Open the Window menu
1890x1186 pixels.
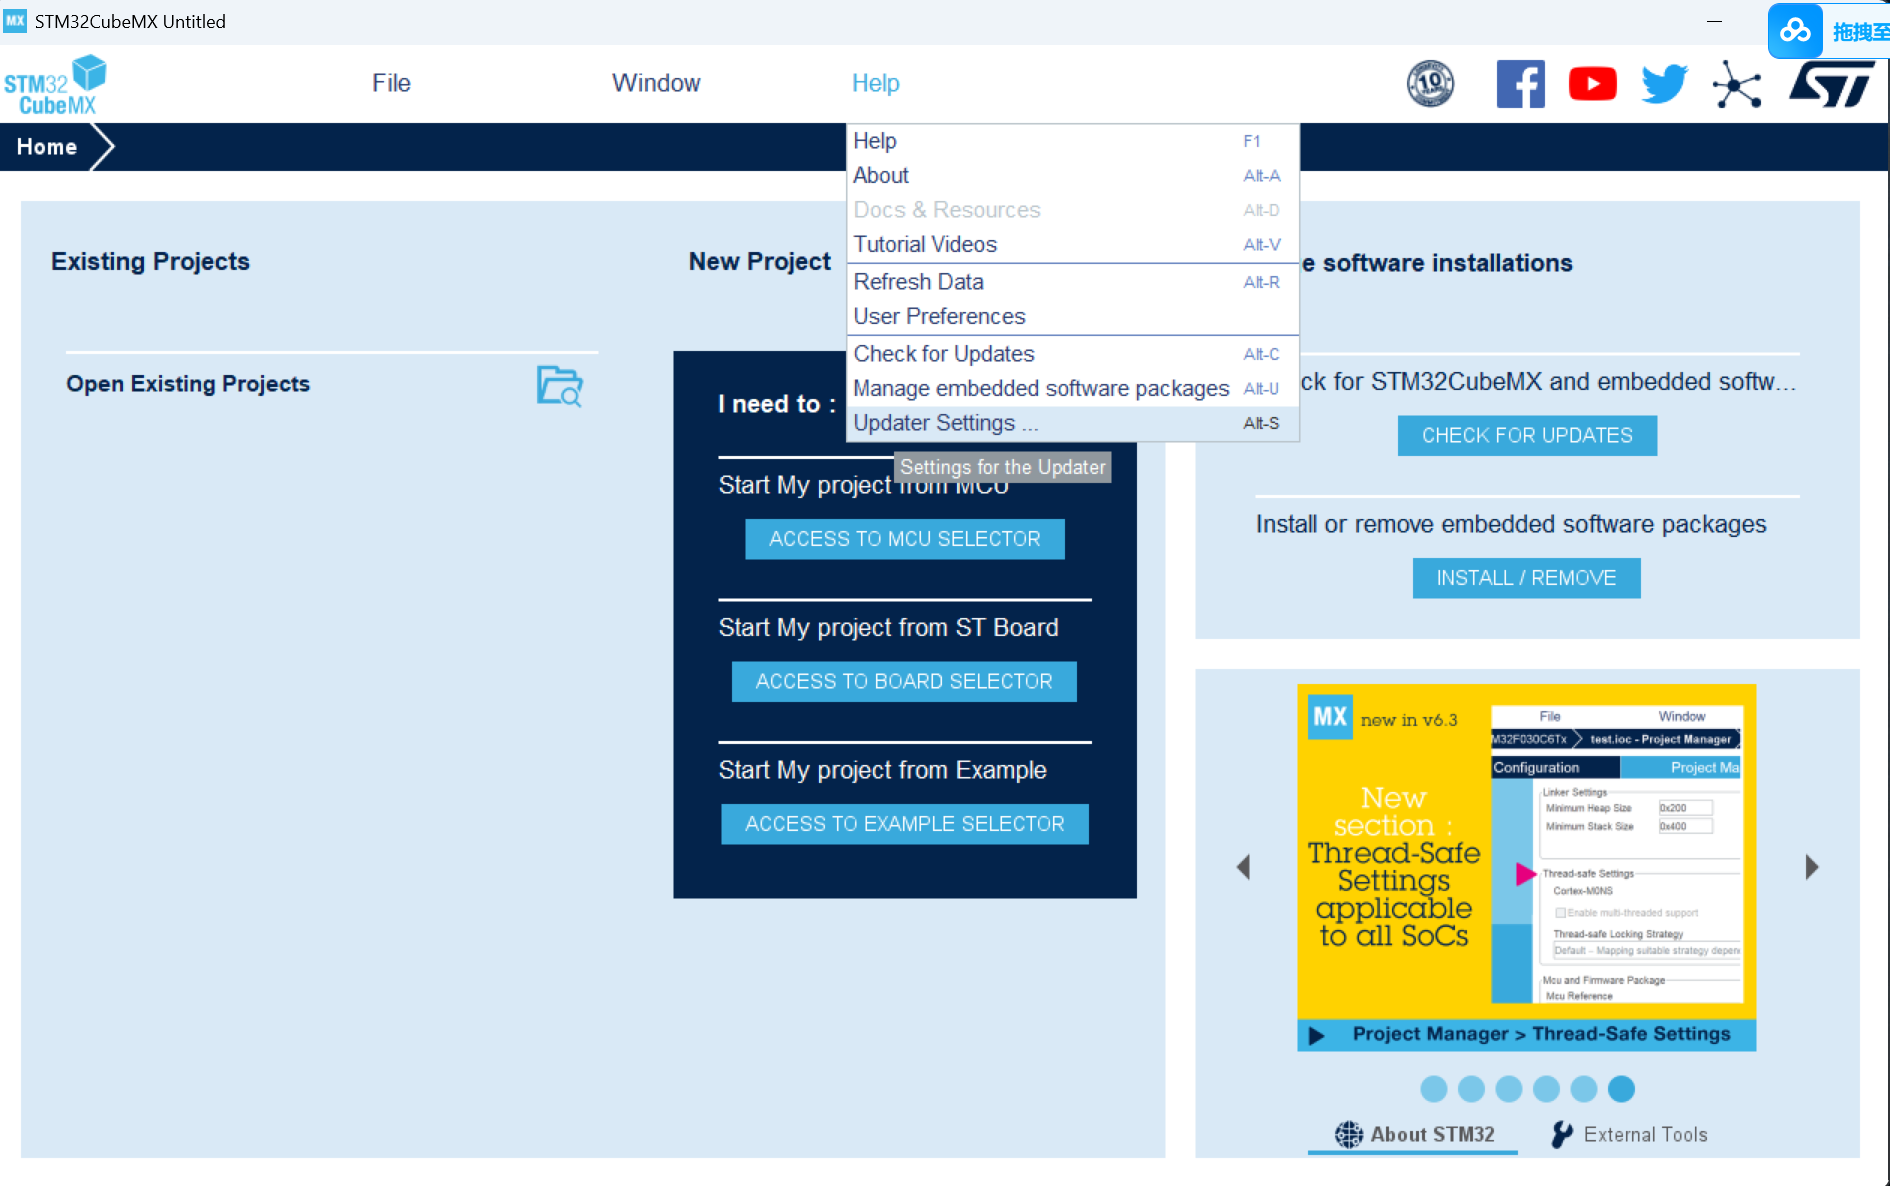(x=656, y=83)
